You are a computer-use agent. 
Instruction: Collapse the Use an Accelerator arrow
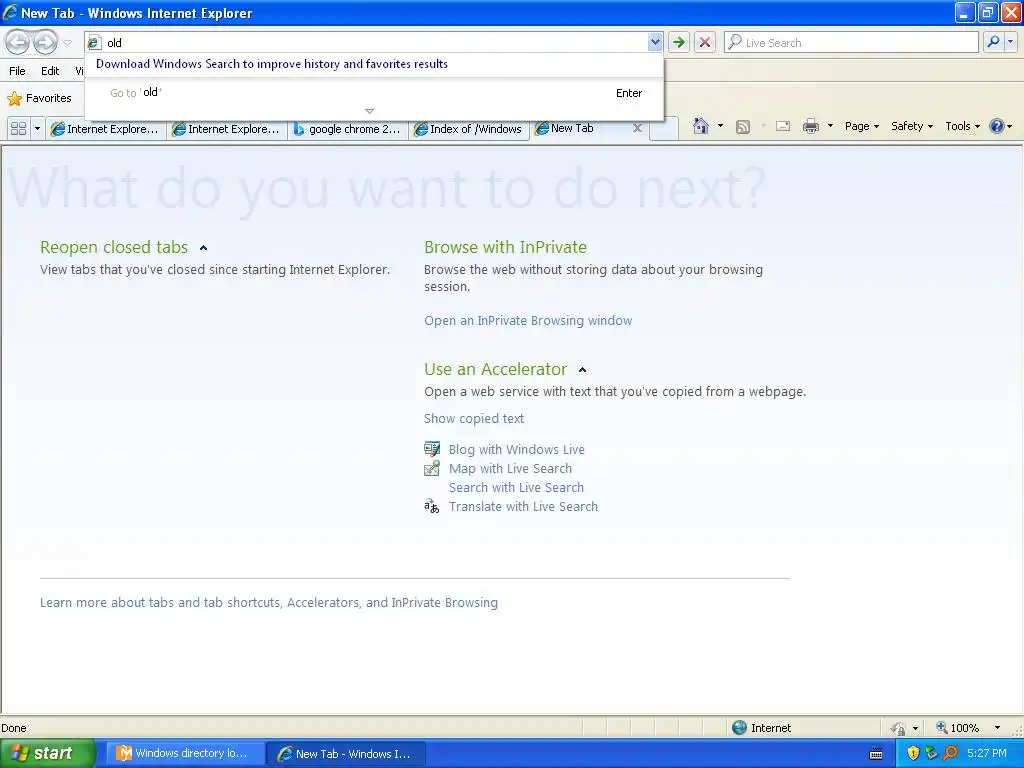tap(583, 370)
